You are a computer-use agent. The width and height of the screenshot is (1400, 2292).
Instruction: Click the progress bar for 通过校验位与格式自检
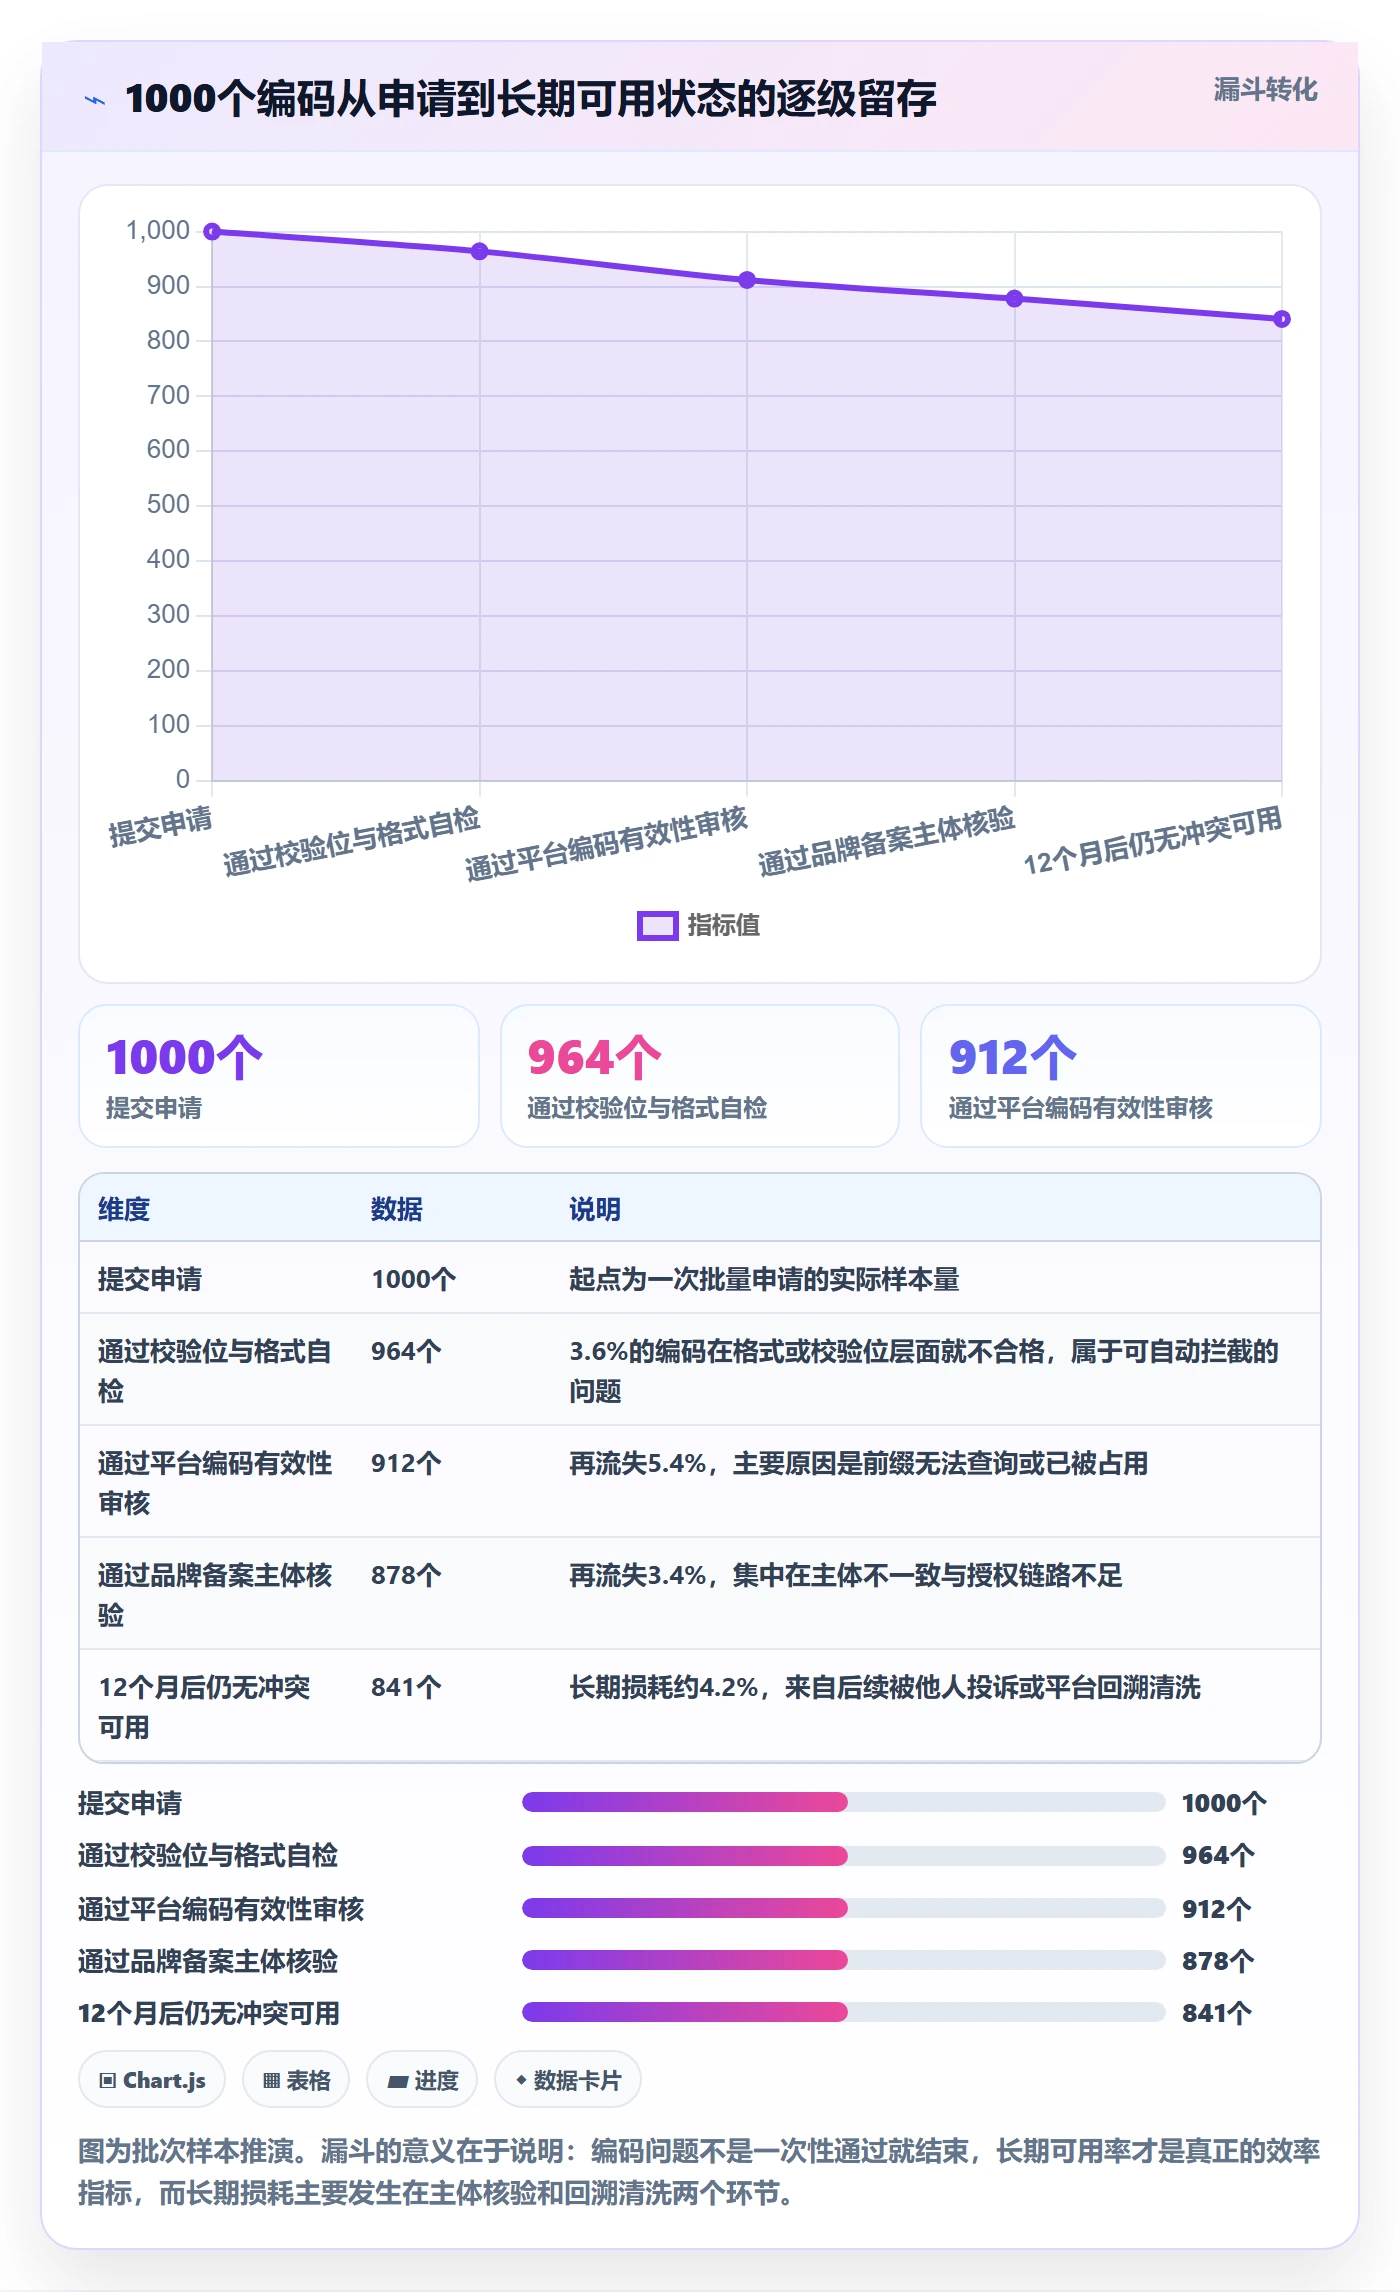tap(844, 1856)
